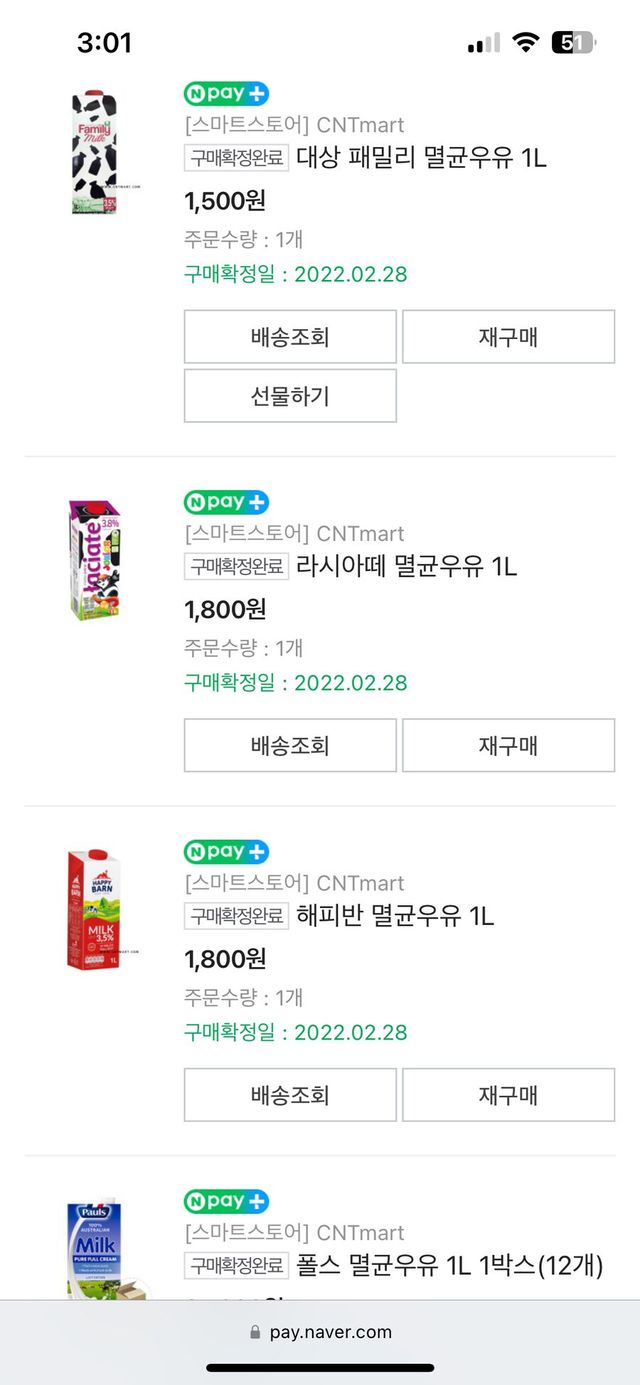The image size is (640, 1385).
Task: Open the Pauls milk product thumbnail
Action: pos(94,1250)
